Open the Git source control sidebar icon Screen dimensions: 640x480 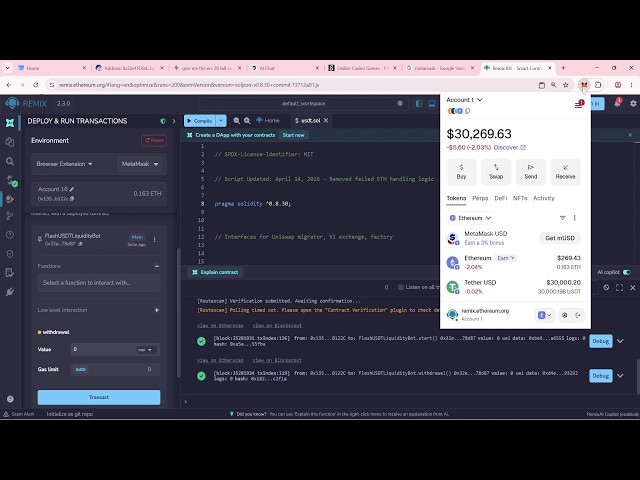(x=10, y=216)
